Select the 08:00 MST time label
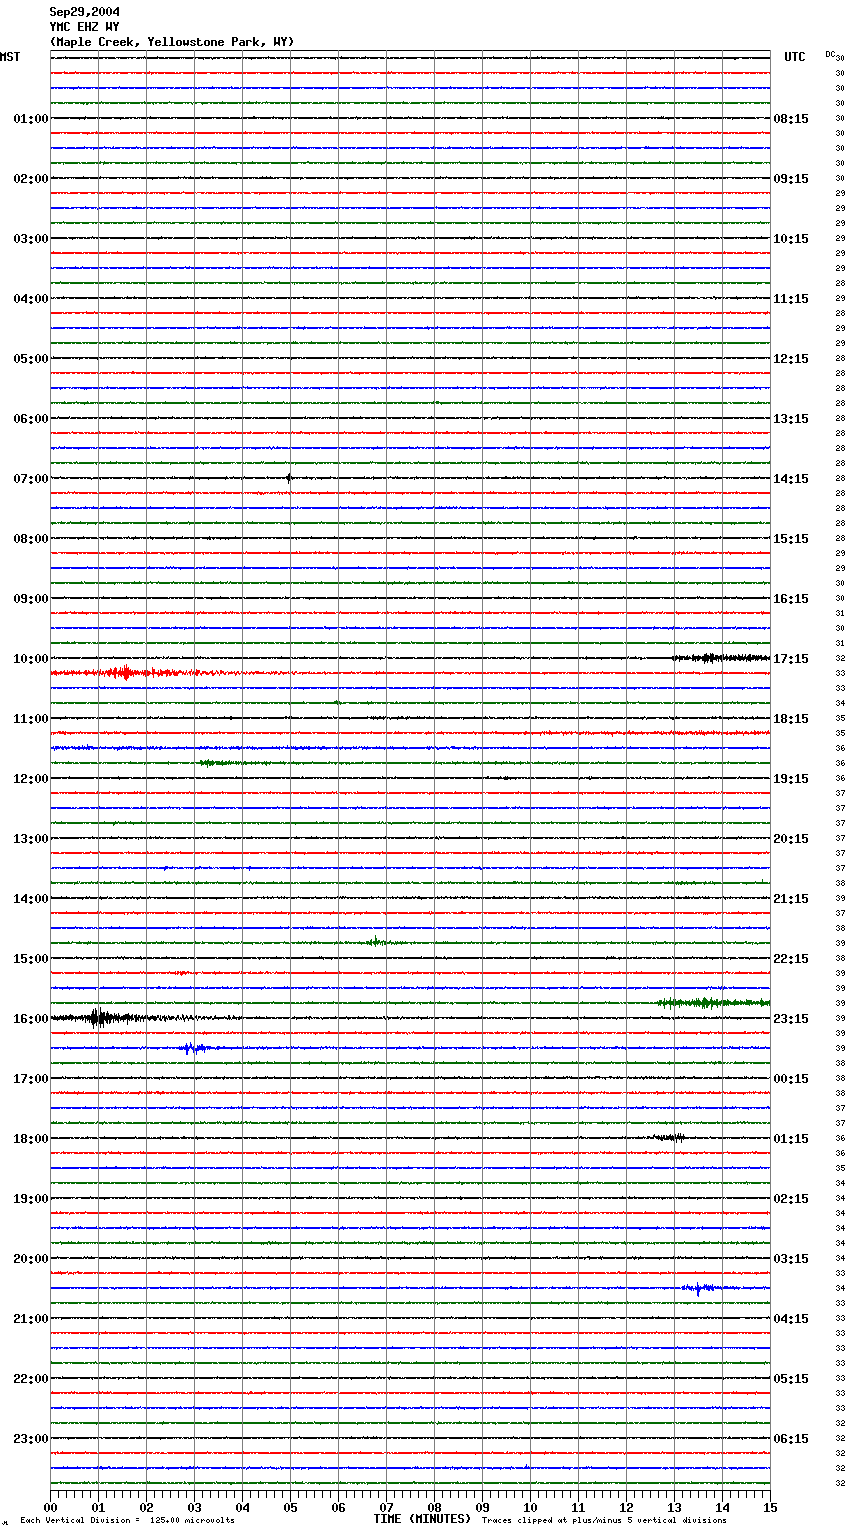 coord(31,539)
